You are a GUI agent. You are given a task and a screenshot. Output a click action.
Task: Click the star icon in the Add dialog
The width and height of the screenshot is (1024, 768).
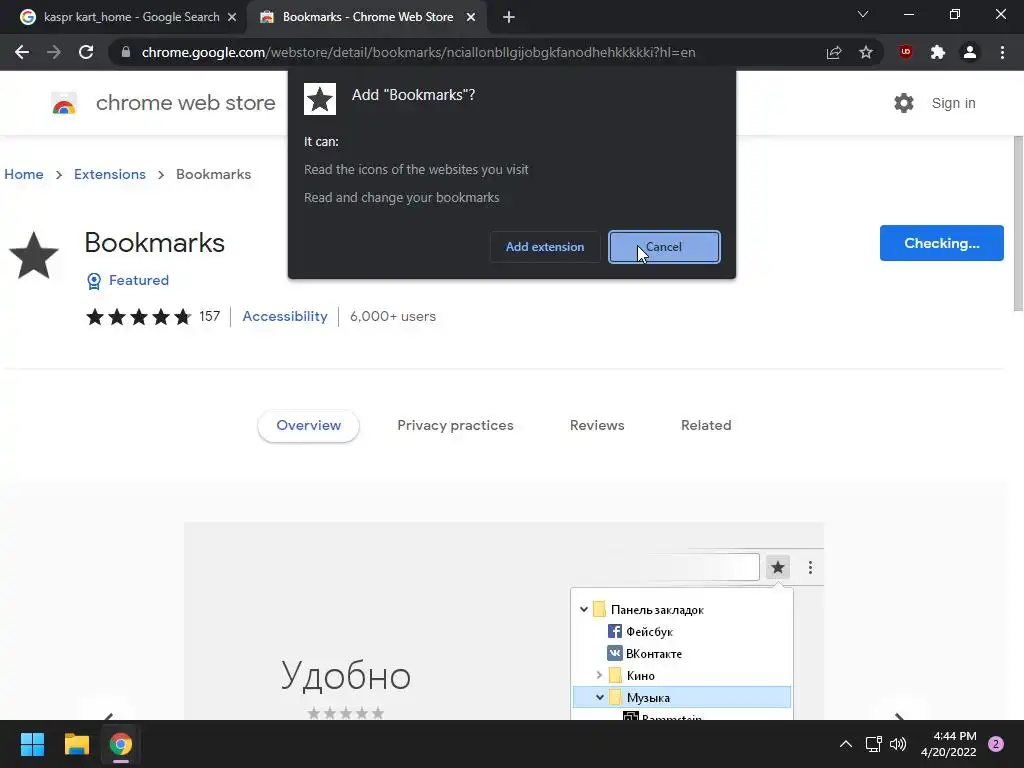[x=320, y=99]
